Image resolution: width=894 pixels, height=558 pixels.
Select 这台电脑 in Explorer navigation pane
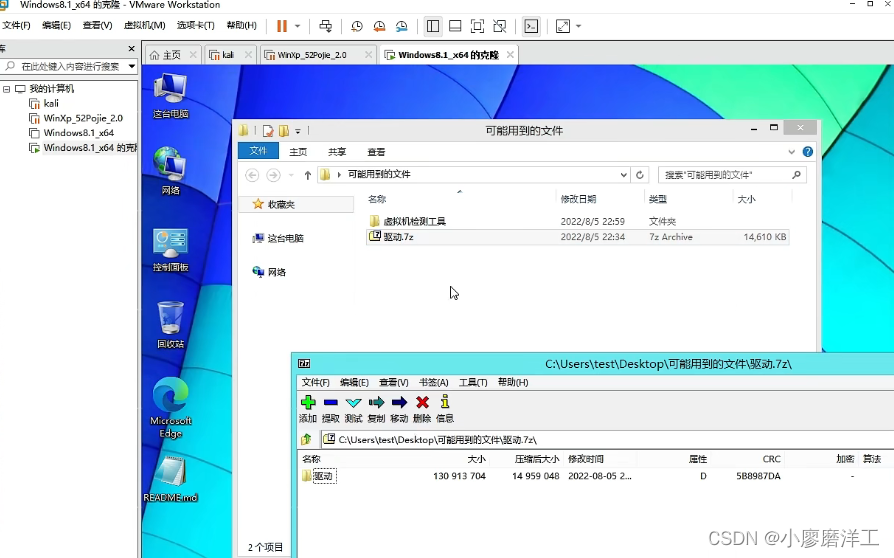[278, 238]
